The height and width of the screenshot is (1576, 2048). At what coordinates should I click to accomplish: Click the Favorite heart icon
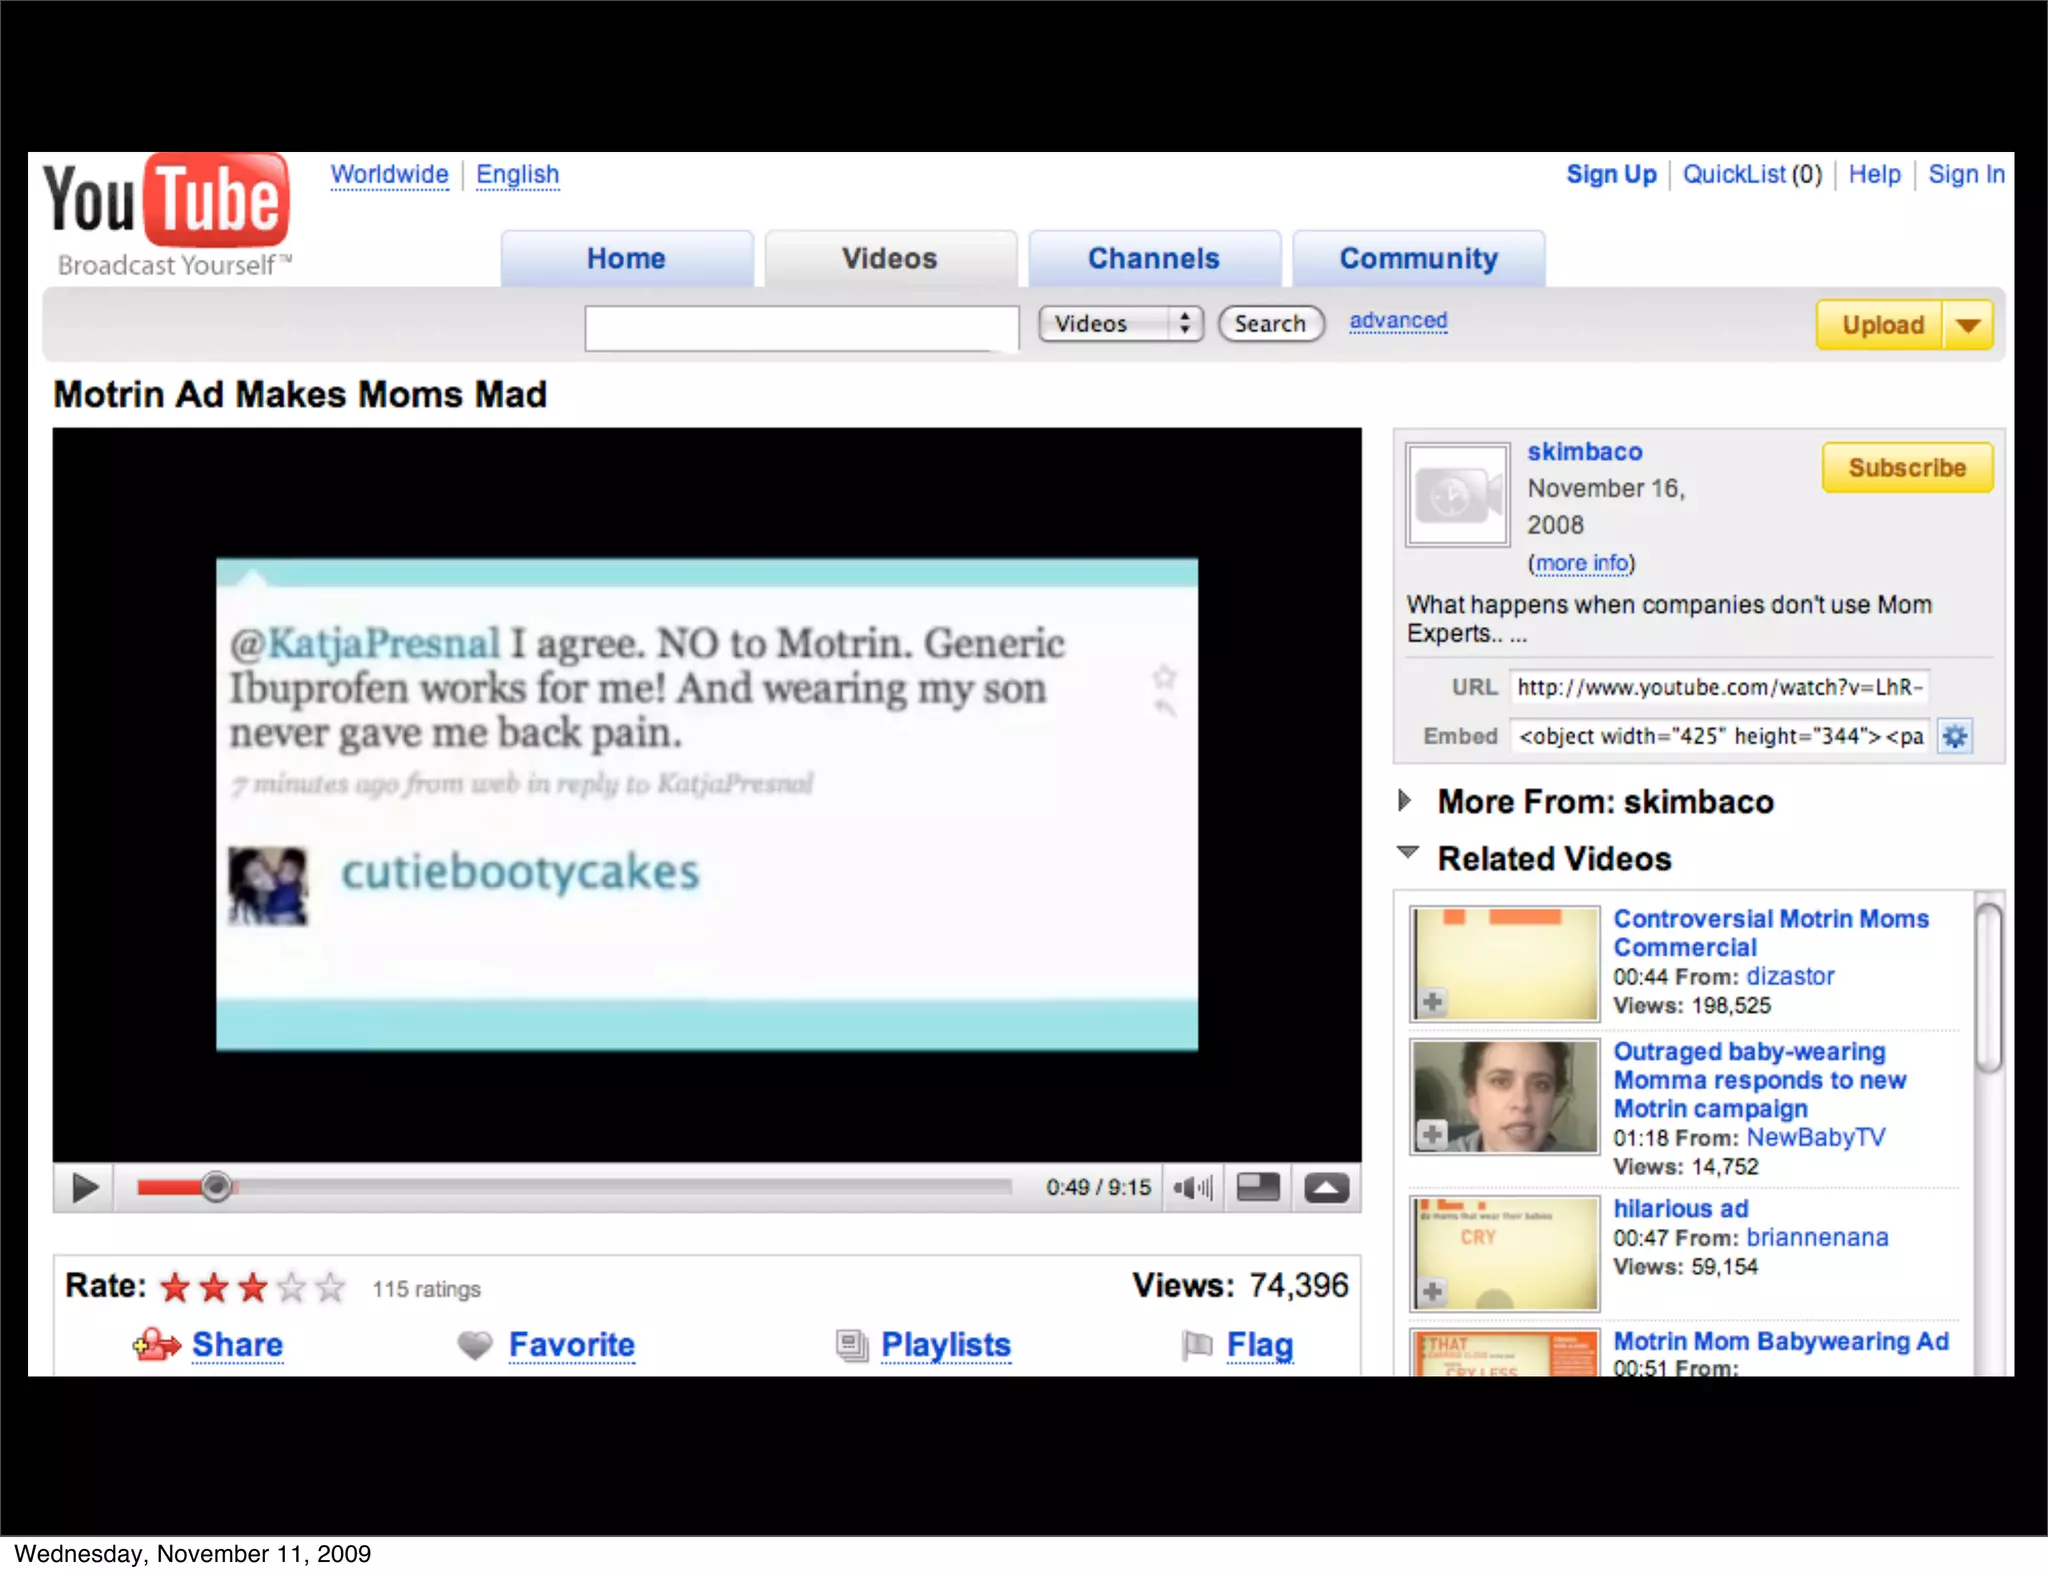(x=475, y=1346)
